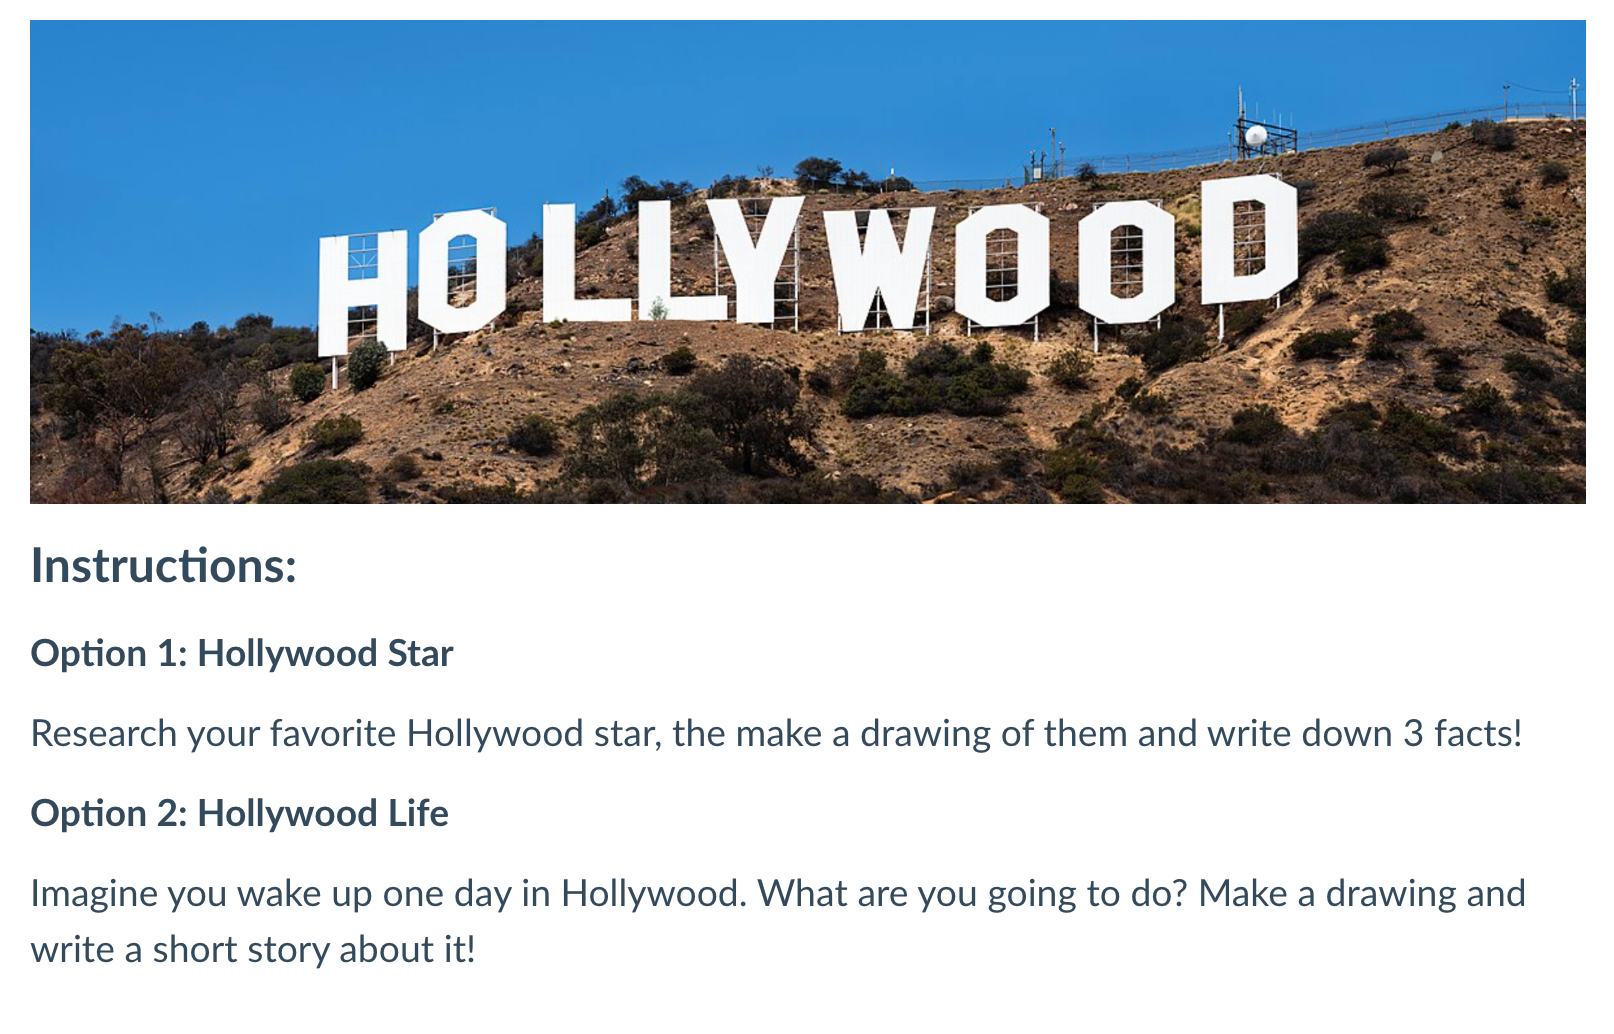
Task: Click the Option 1: Hollywood Star heading
Action: click(242, 654)
